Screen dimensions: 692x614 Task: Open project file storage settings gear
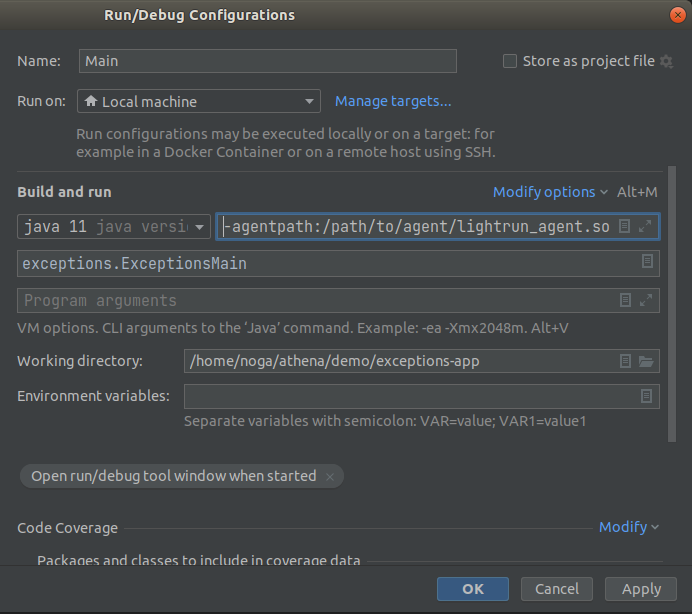[666, 62]
